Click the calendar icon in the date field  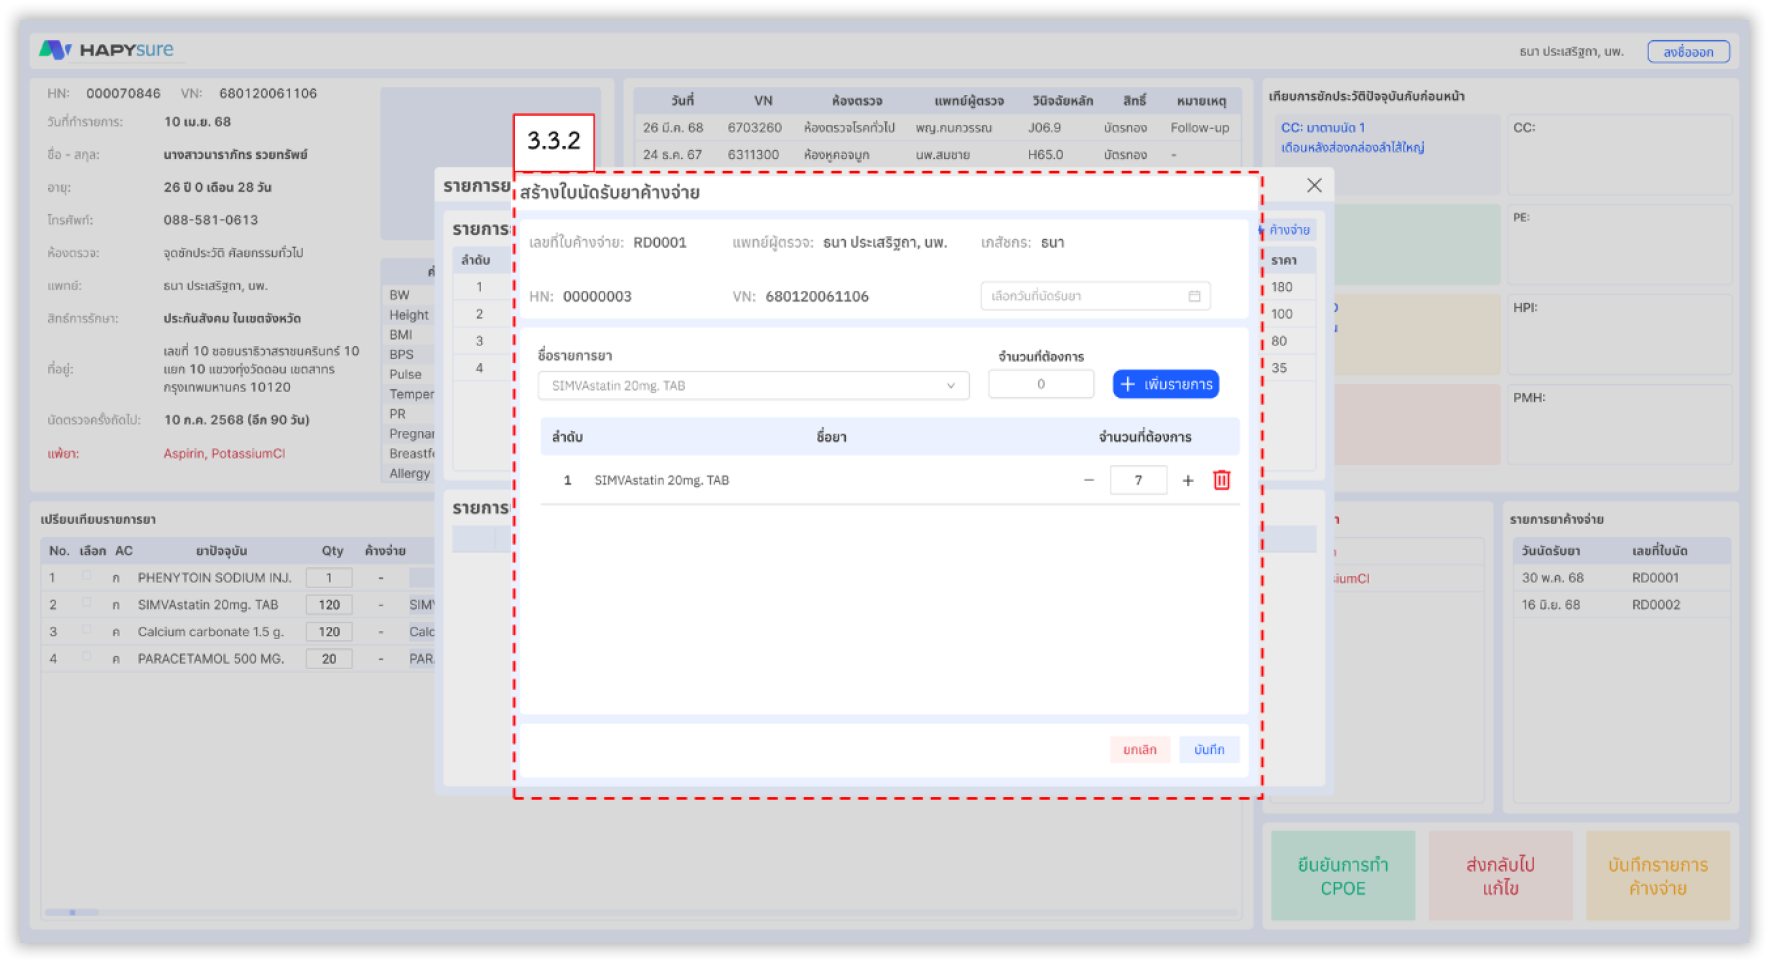click(1194, 296)
